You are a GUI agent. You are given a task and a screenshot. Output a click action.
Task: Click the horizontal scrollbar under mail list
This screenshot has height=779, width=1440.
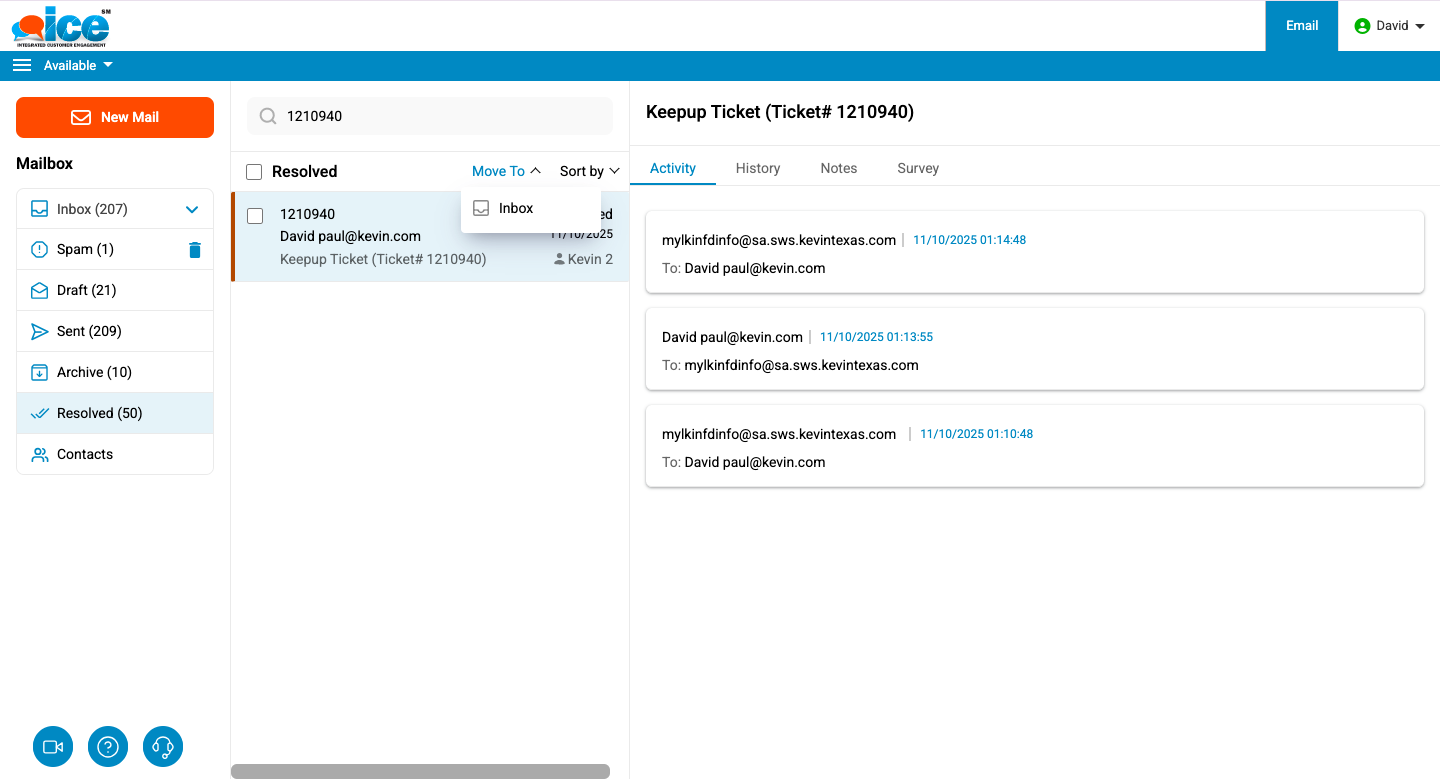420,771
